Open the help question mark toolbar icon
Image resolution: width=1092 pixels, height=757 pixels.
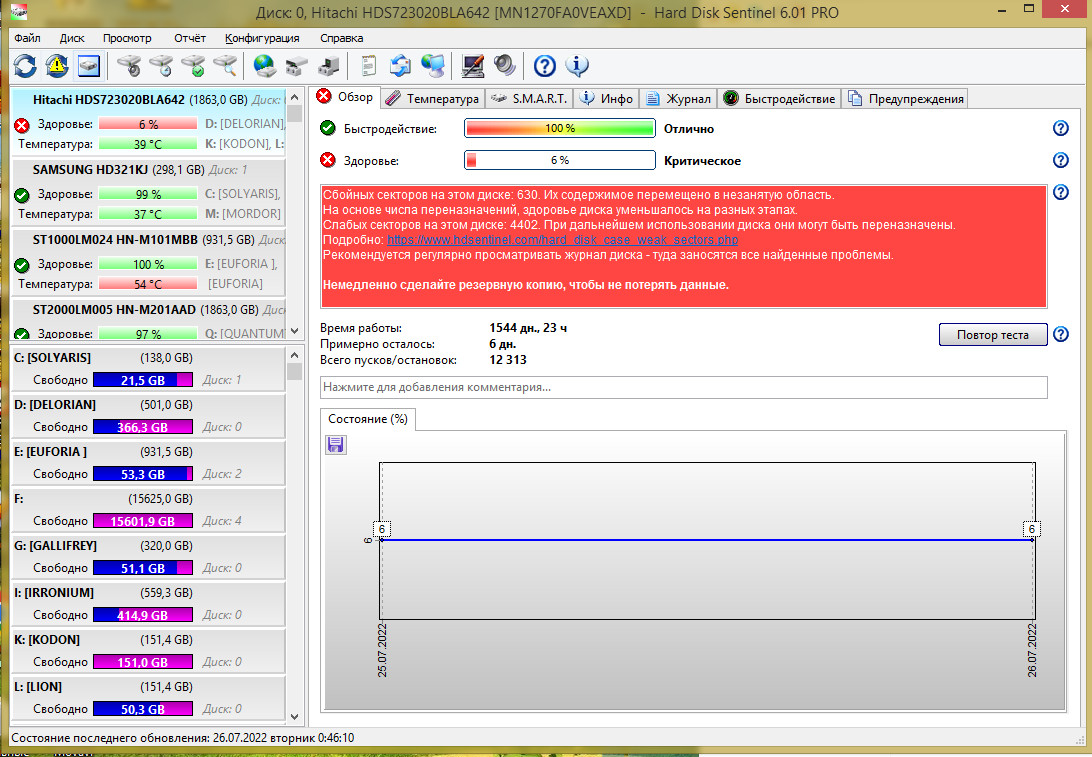click(545, 66)
